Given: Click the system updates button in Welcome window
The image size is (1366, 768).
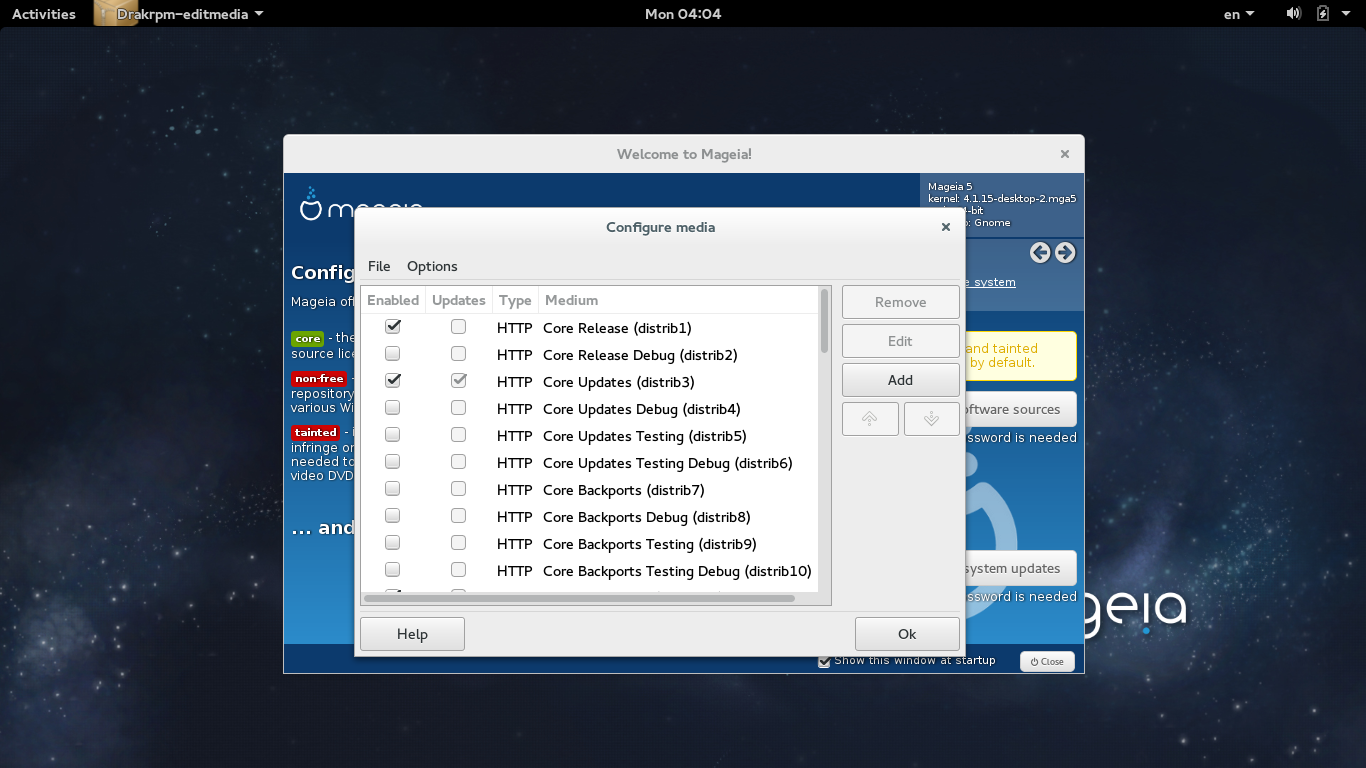Looking at the screenshot, I should (1021, 568).
